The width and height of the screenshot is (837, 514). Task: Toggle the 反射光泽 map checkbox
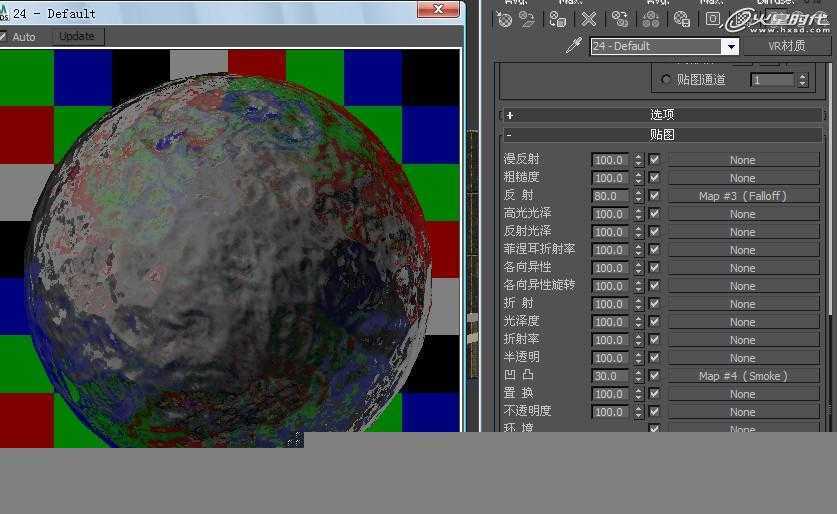tap(654, 232)
